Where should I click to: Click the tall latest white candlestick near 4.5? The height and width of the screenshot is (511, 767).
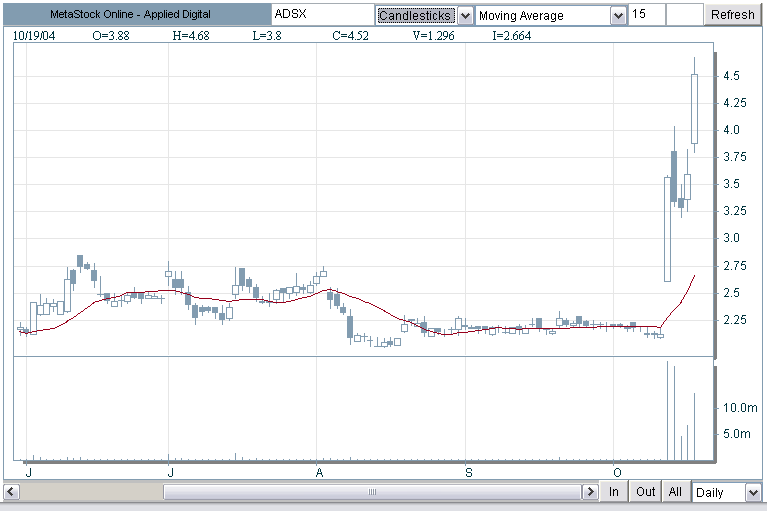pyautogui.click(x=694, y=109)
